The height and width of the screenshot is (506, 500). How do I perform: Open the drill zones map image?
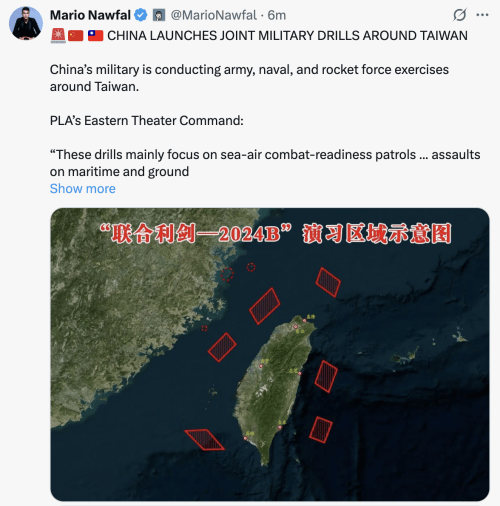[x=270, y=354]
